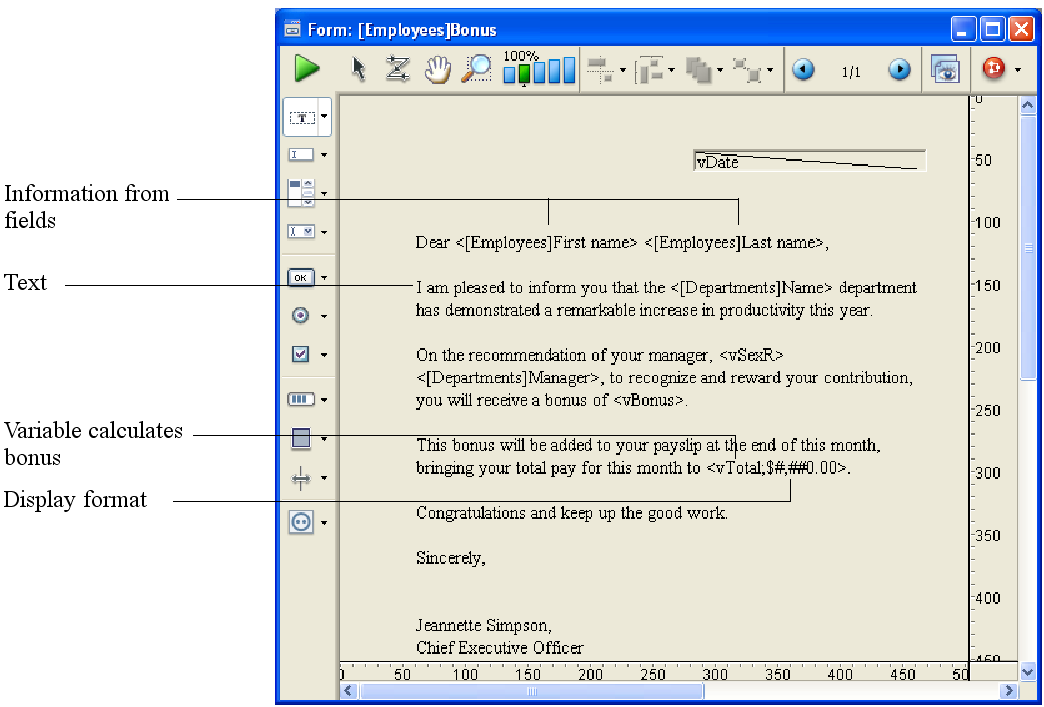
Task: Click 'This bonus will be added' line
Action: (x=649, y=444)
